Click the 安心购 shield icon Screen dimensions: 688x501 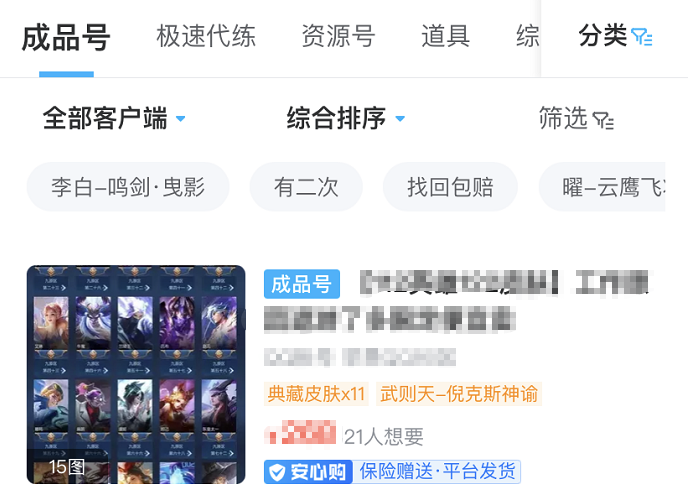pyautogui.click(x=277, y=472)
